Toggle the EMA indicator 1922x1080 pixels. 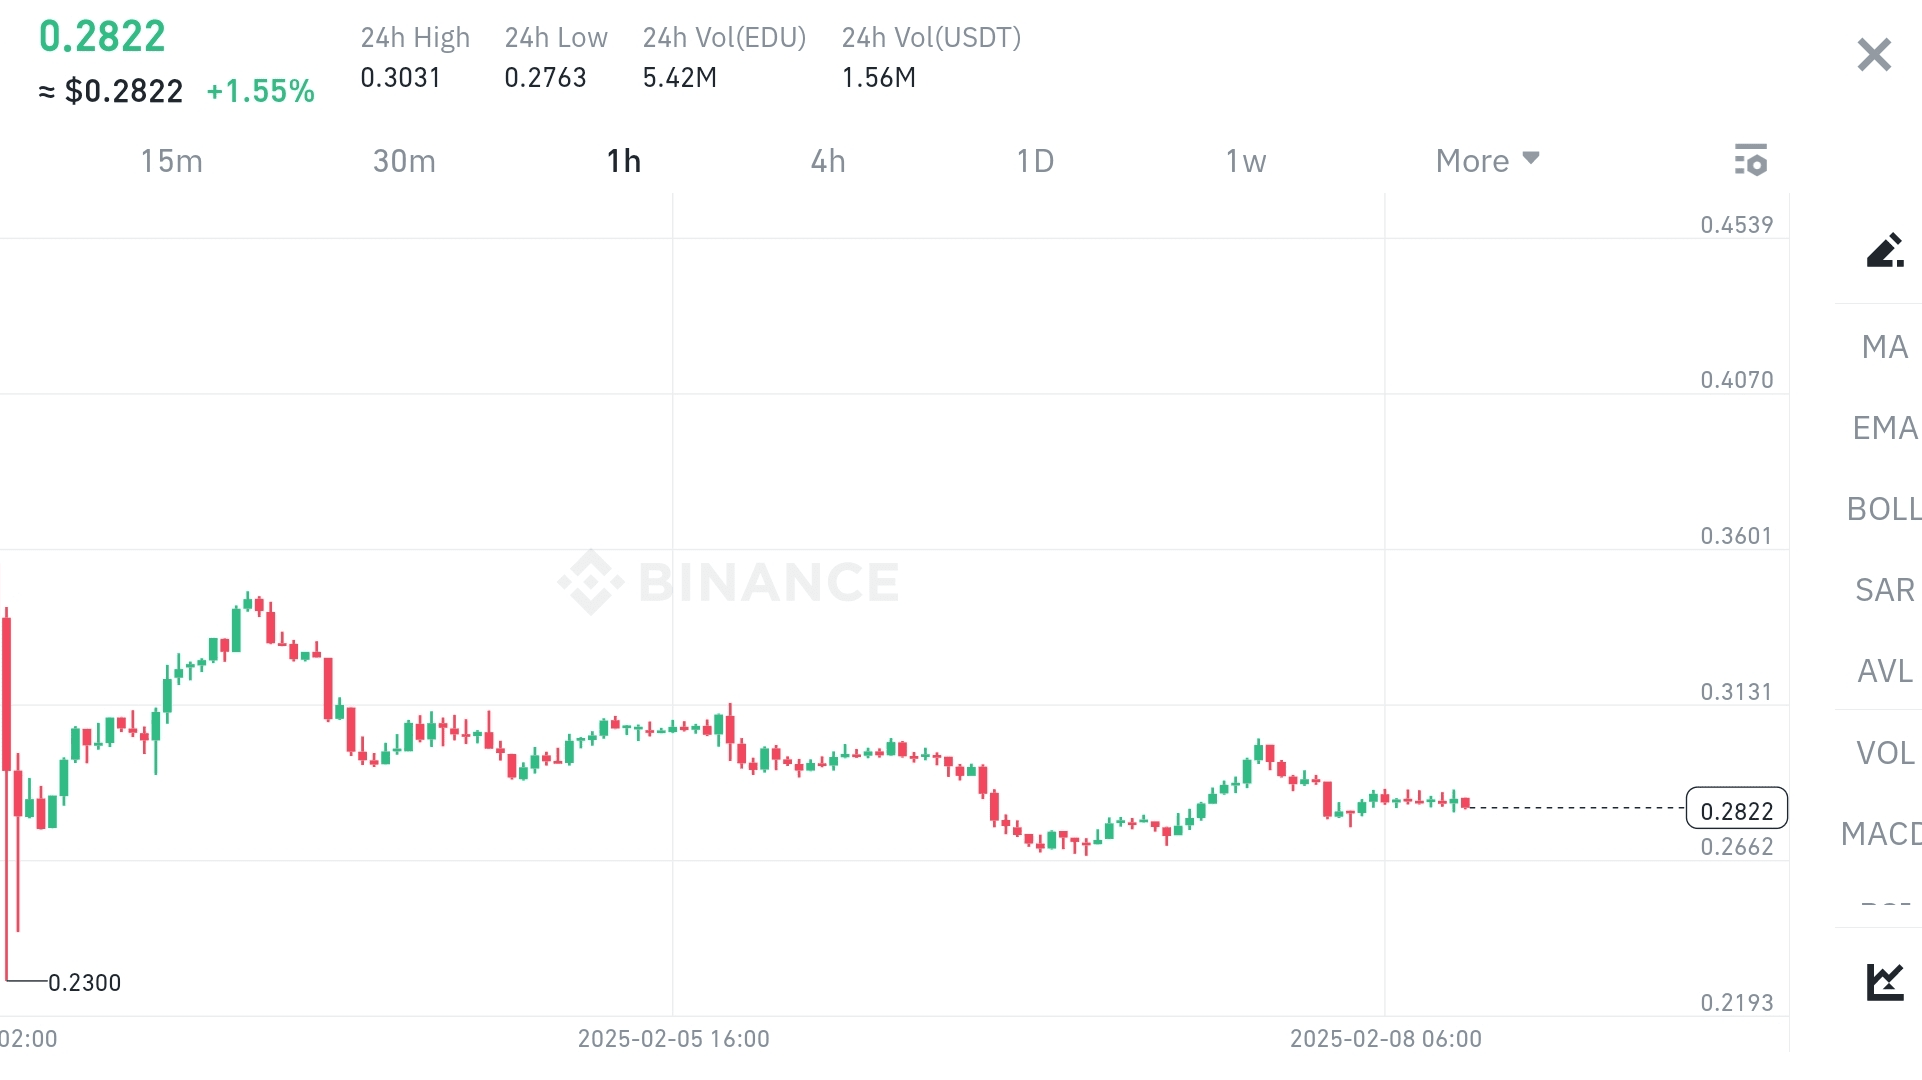[x=1884, y=428]
